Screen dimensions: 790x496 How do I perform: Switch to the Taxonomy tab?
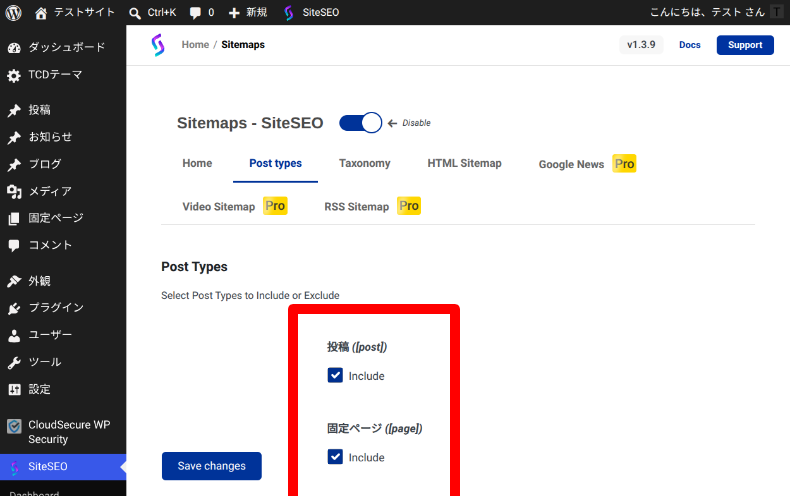tap(364, 163)
